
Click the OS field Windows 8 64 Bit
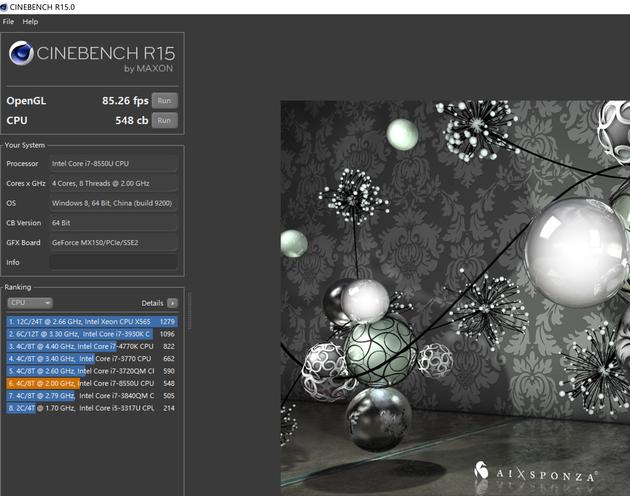[113, 203]
